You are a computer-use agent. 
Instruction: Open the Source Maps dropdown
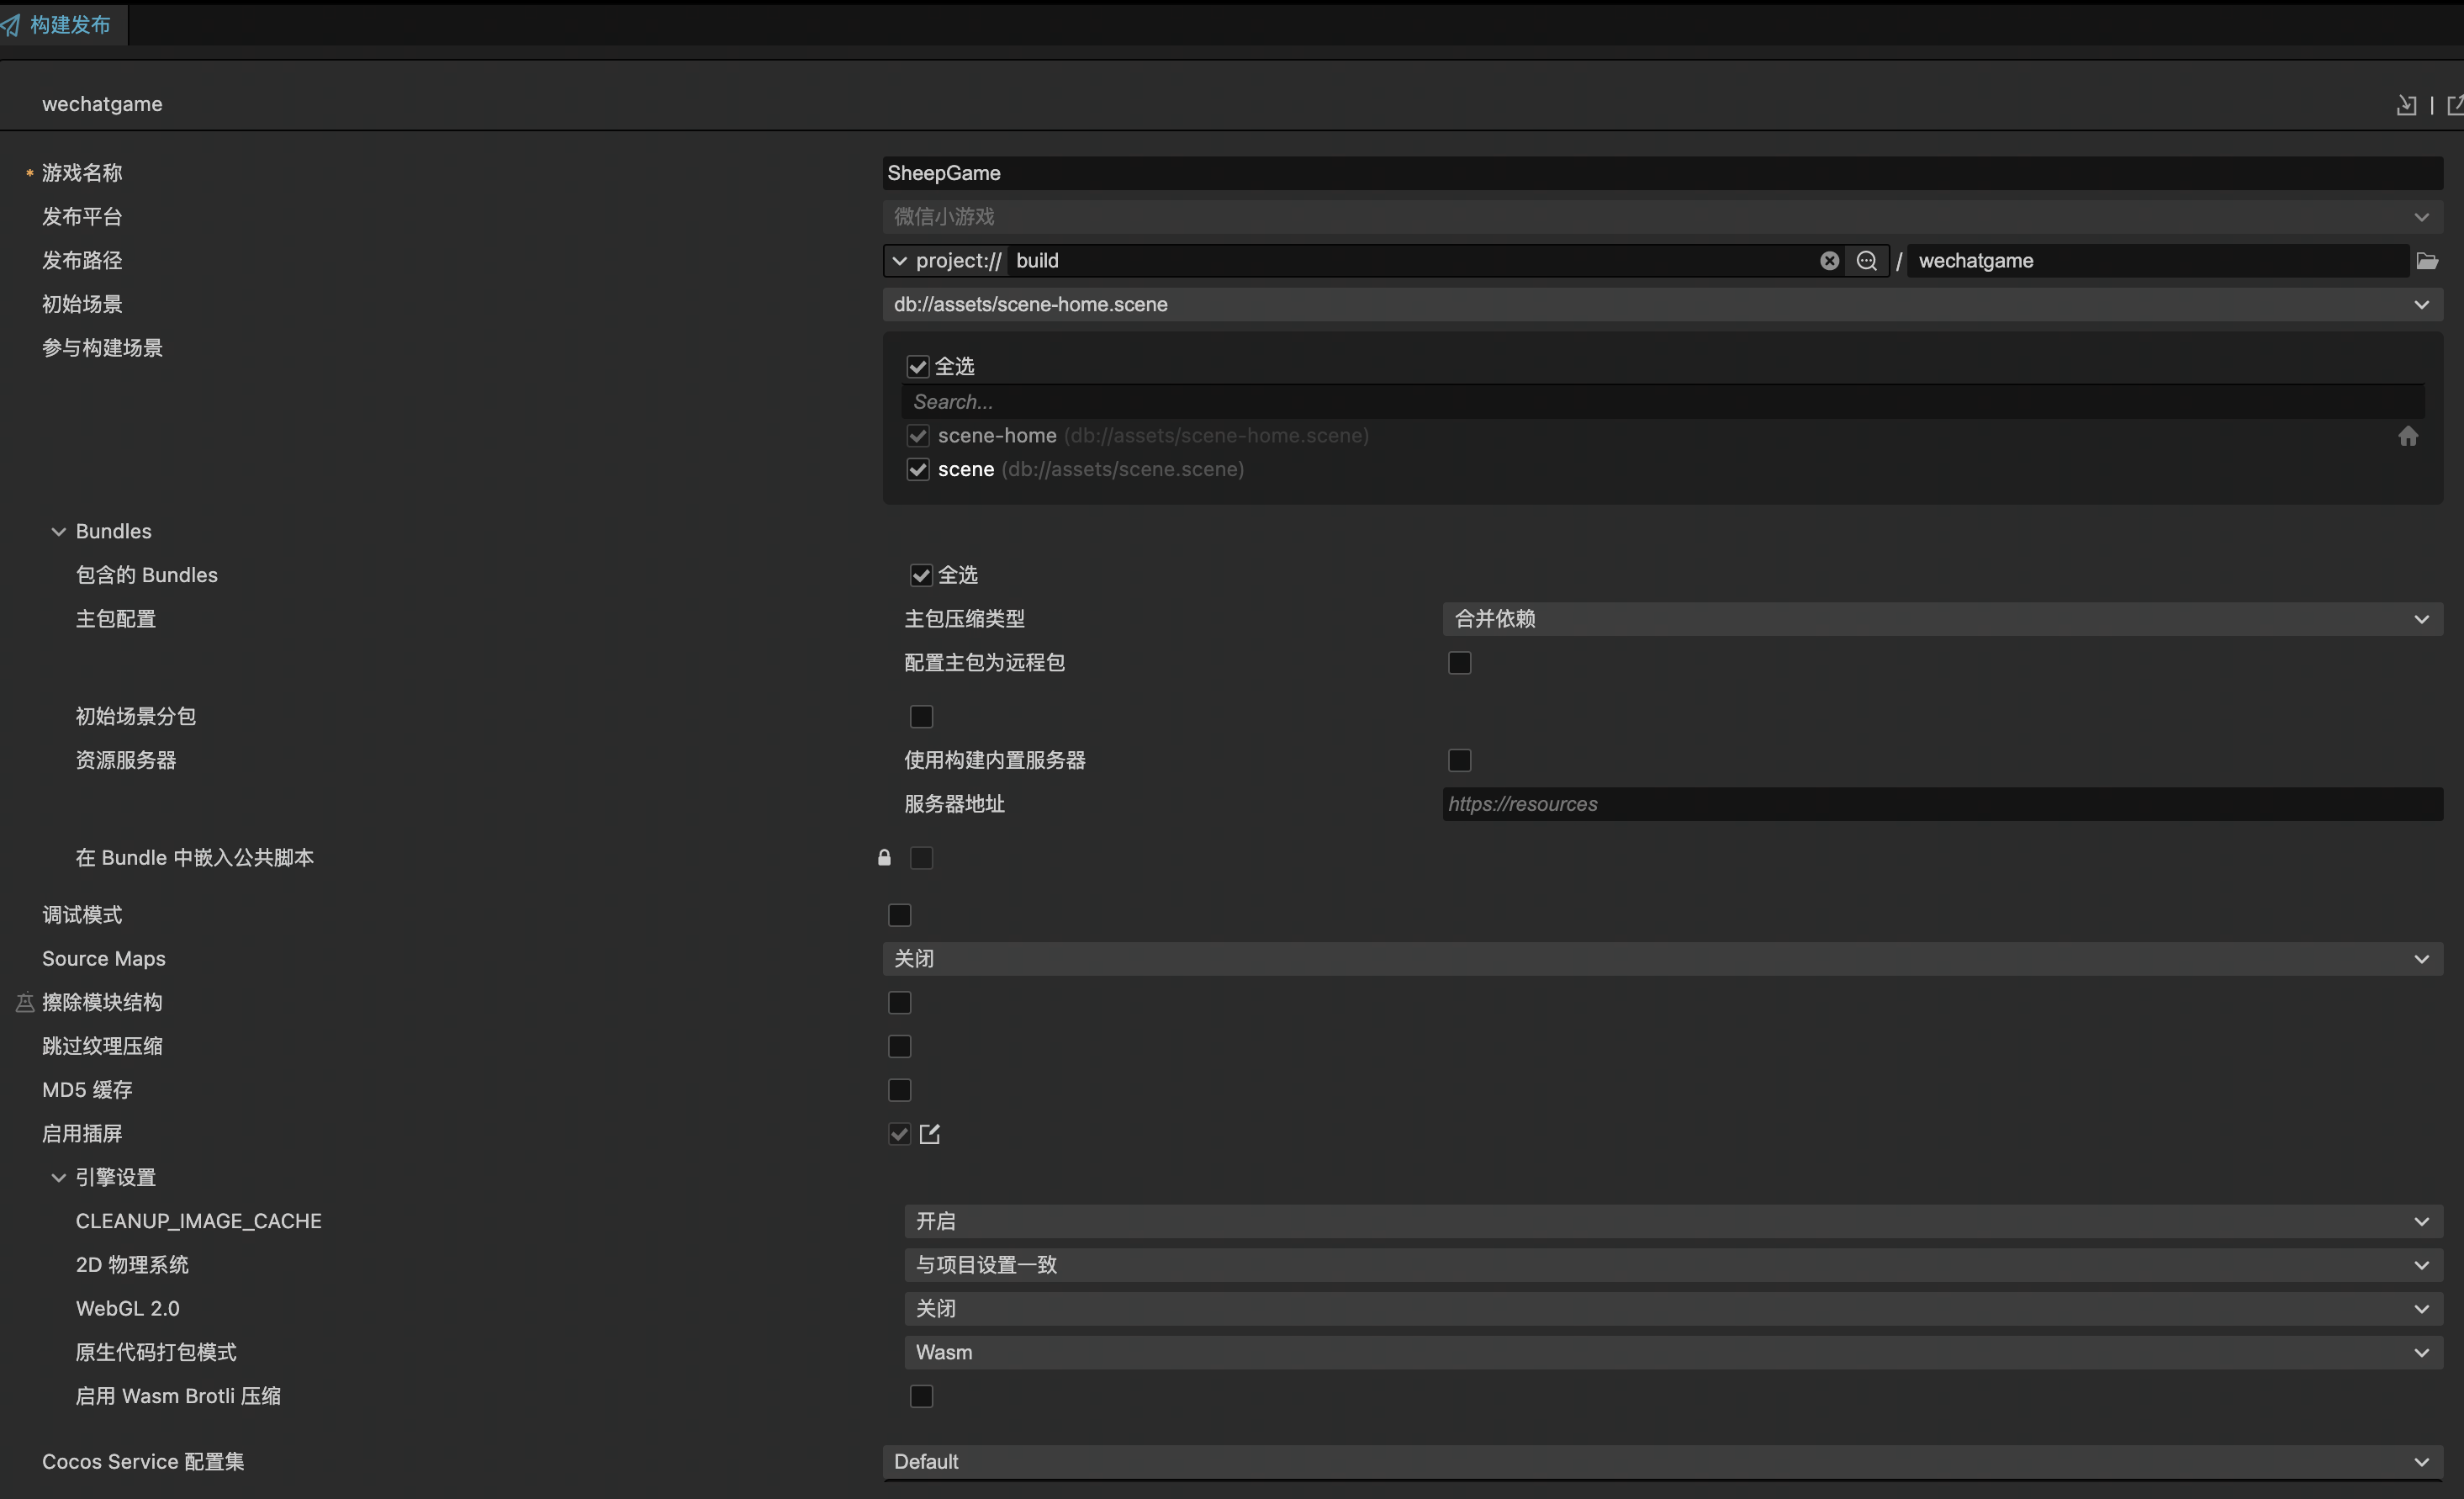1662,959
